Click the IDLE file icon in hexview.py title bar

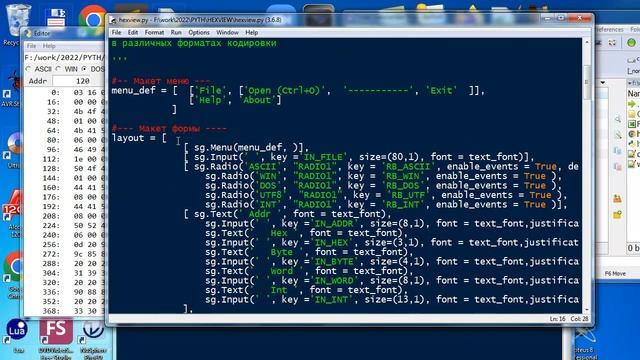click(113, 20)
